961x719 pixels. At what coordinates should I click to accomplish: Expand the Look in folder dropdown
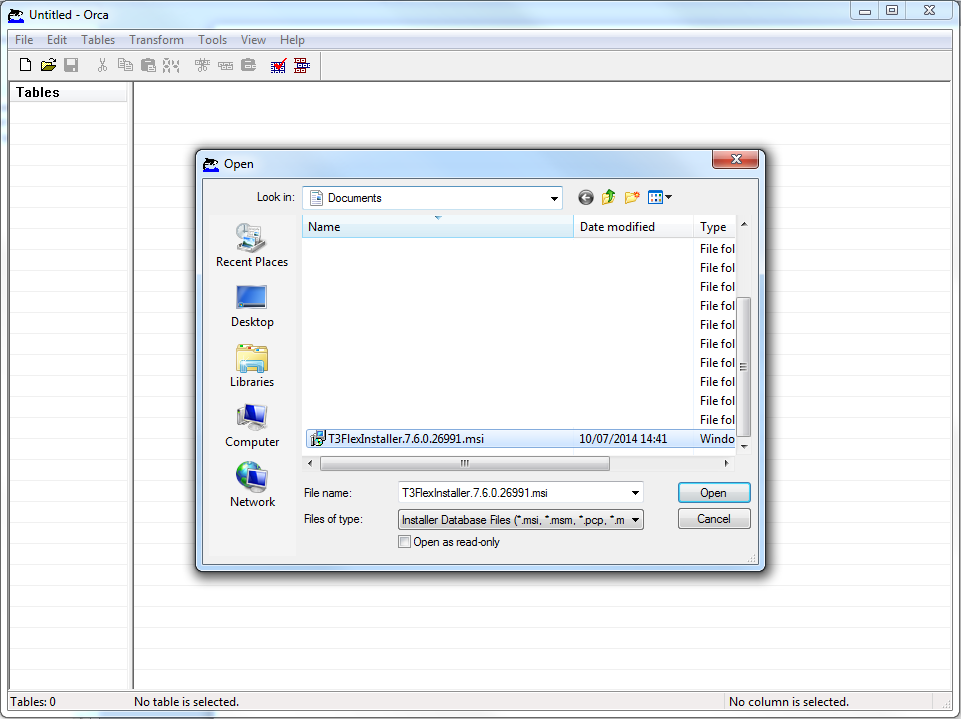click(555, 198)
